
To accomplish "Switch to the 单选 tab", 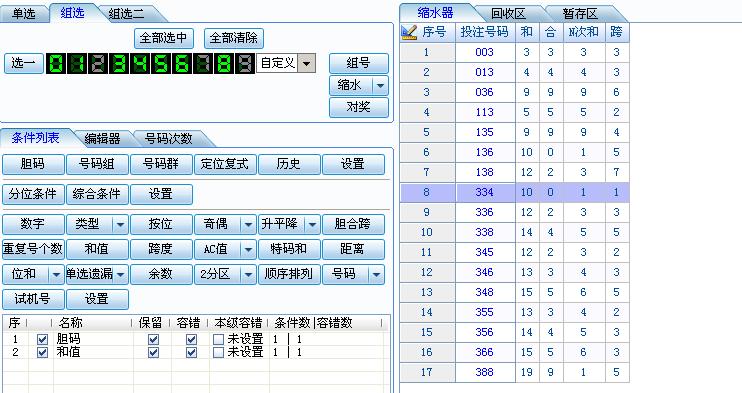I will tap(23, 13).
